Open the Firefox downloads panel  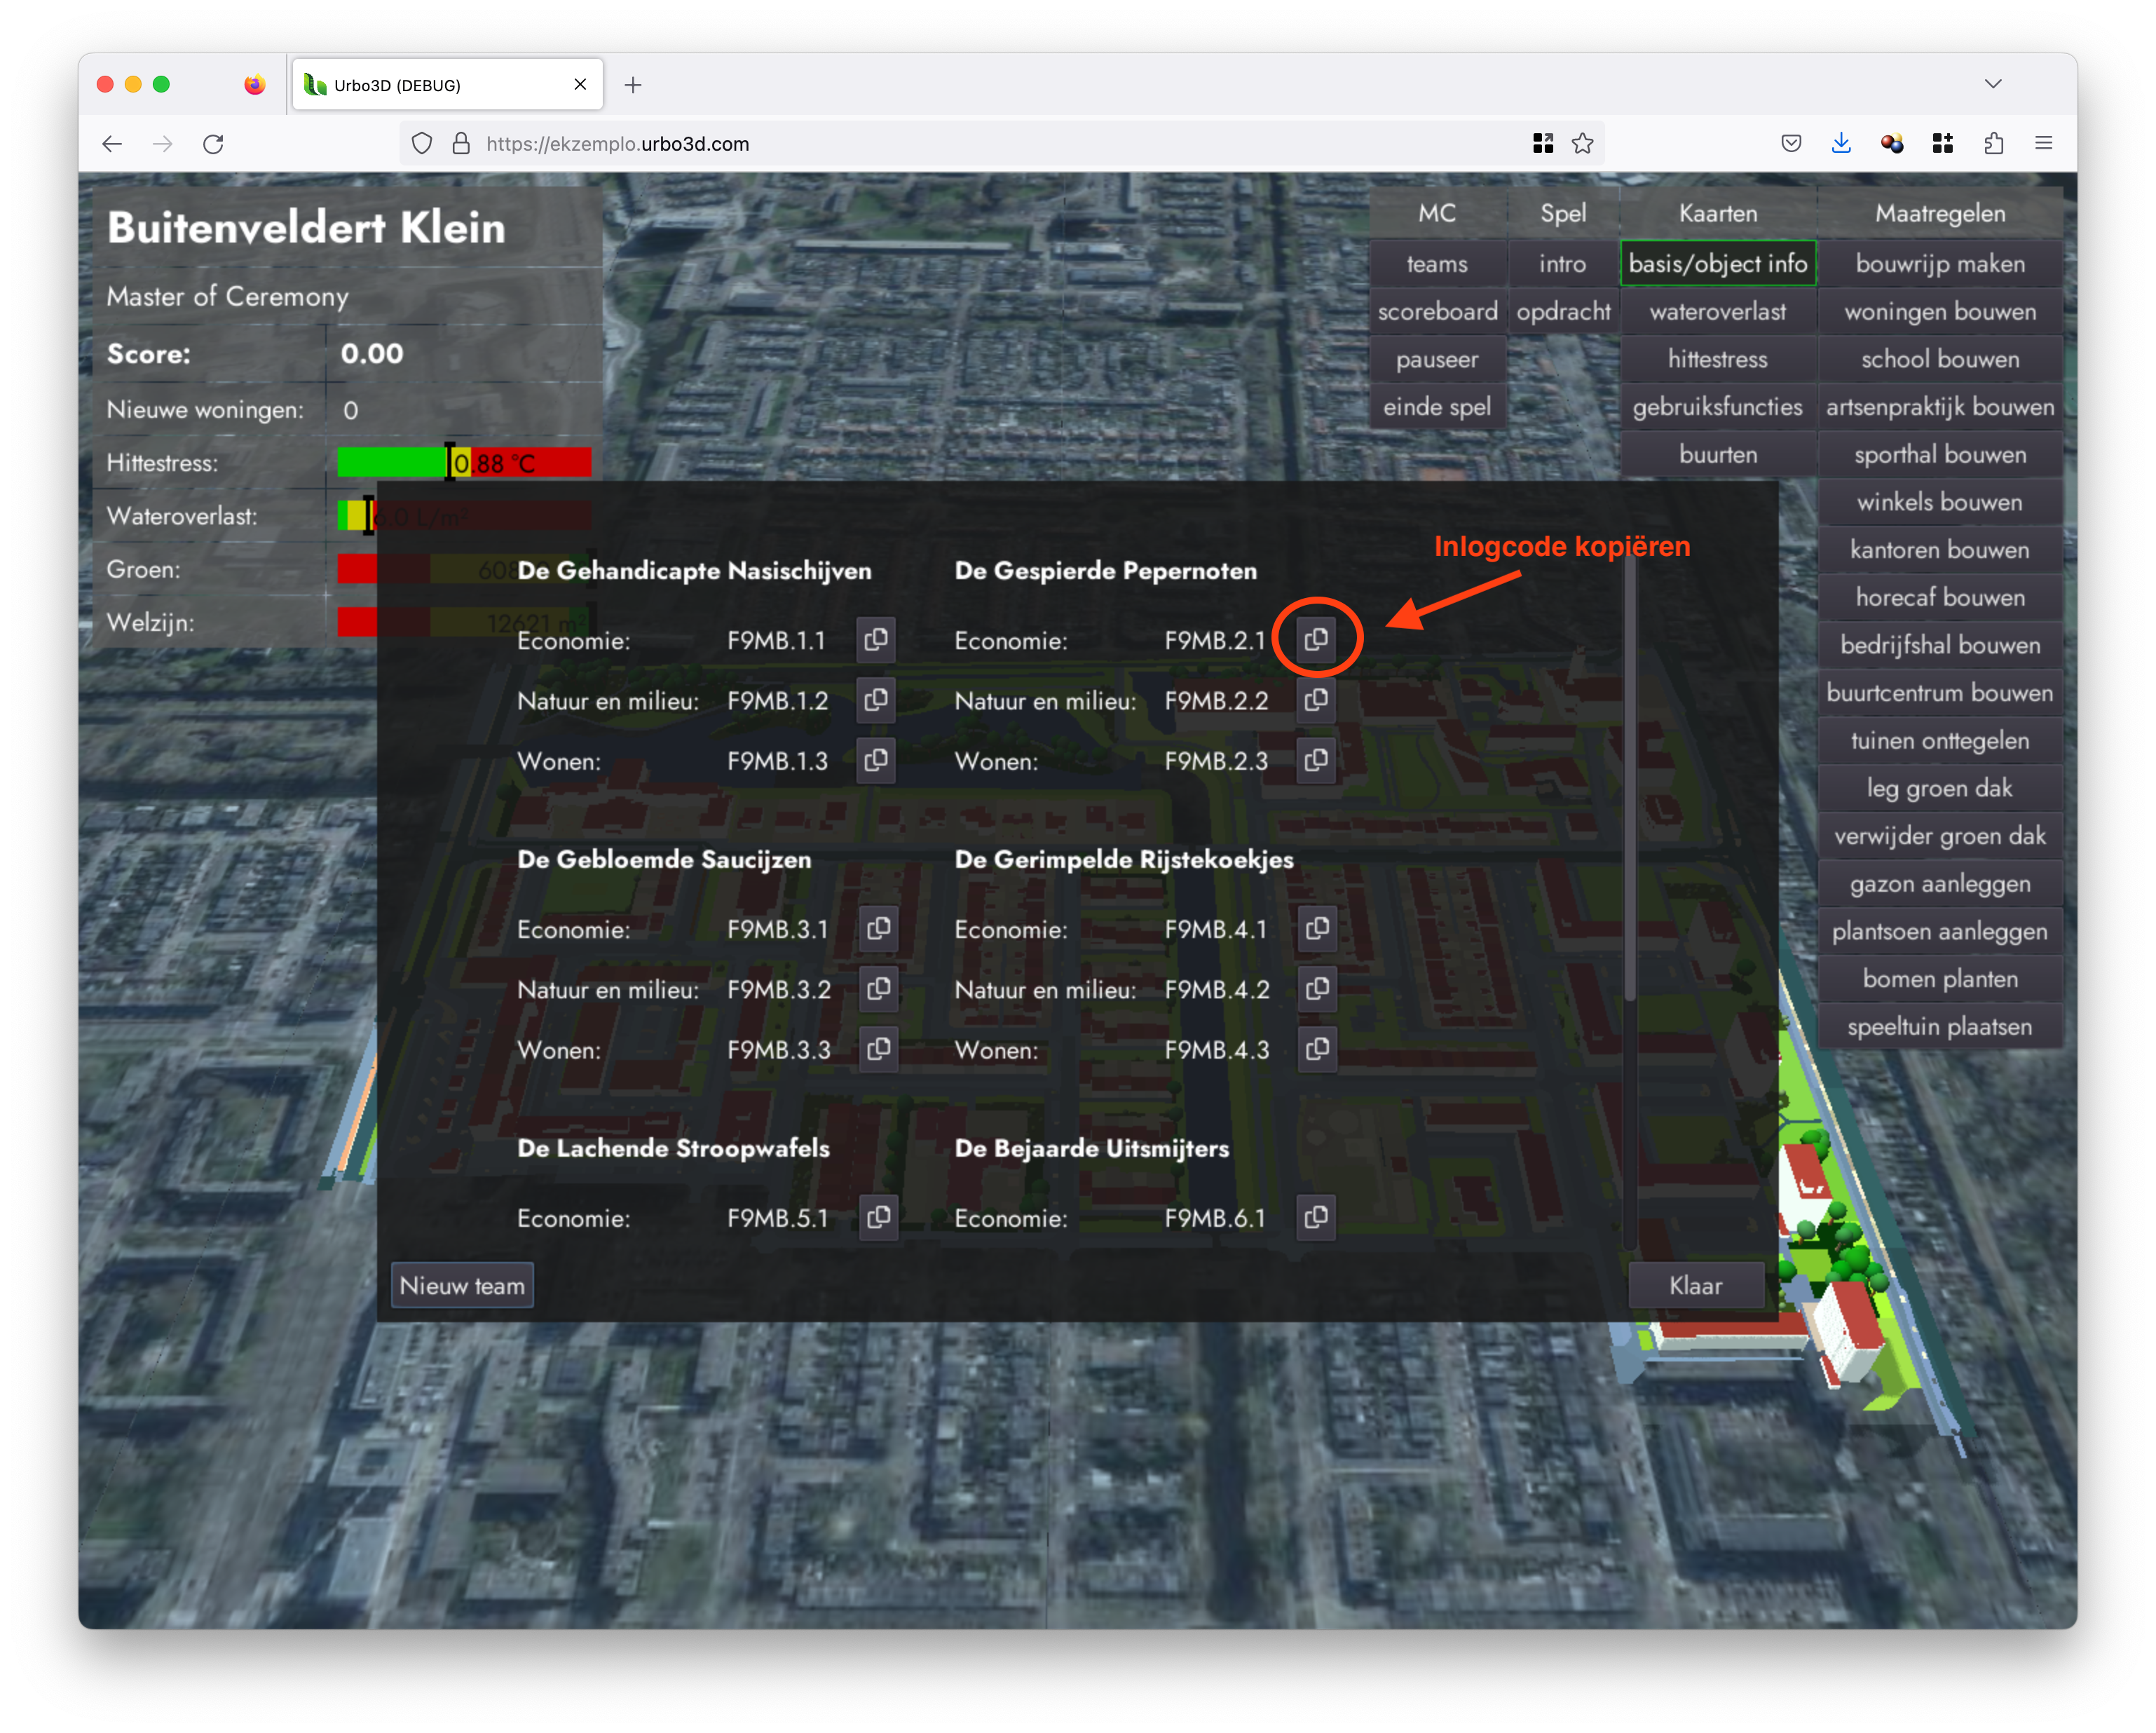pos(1841,144)
